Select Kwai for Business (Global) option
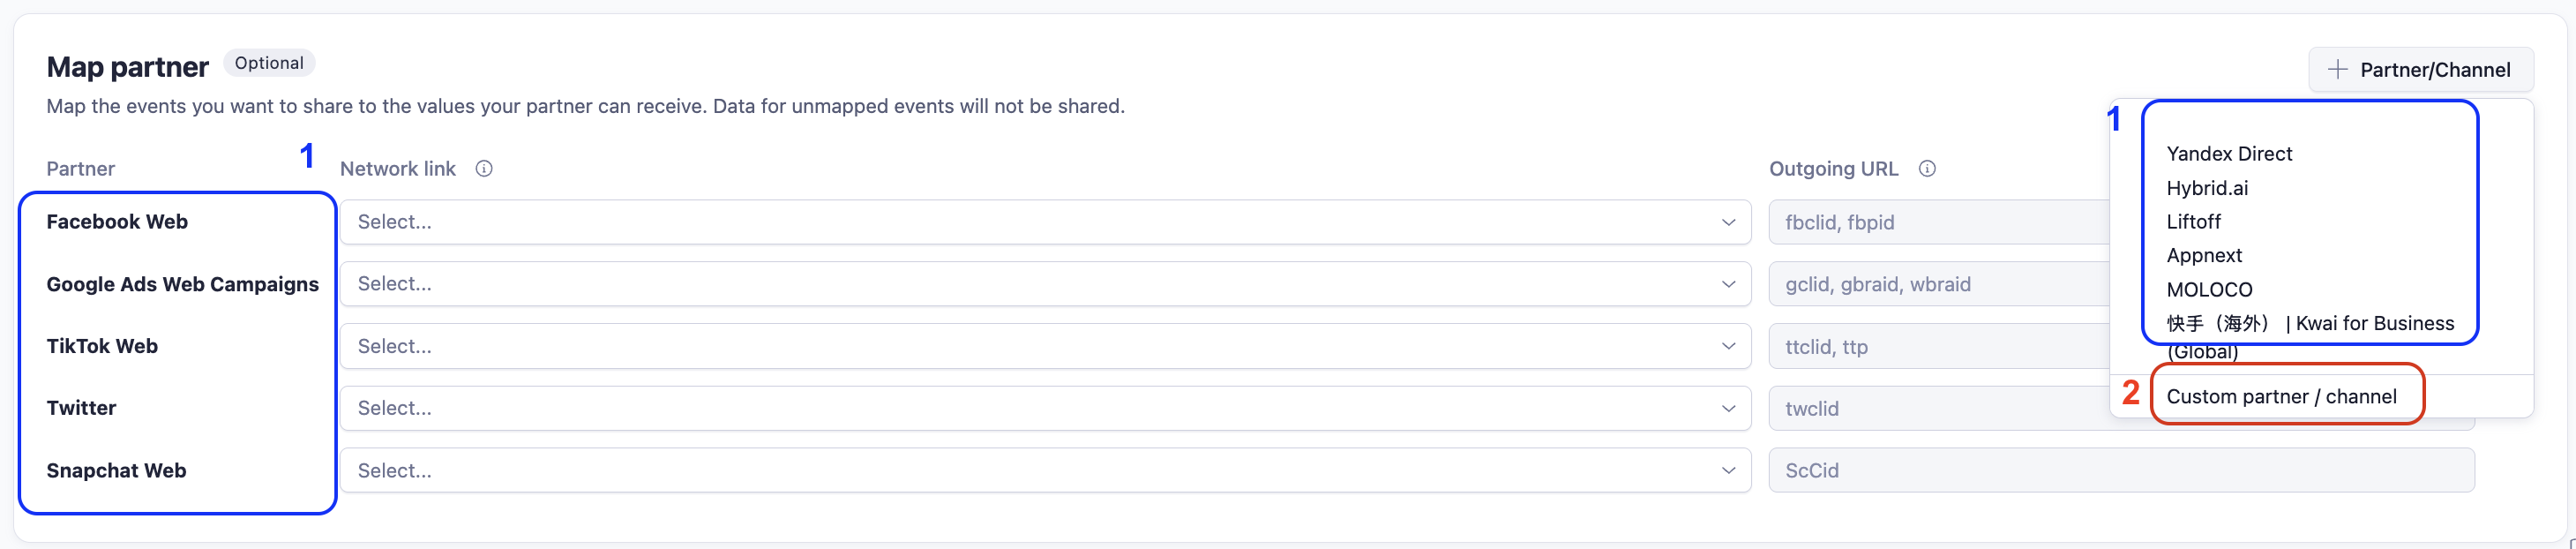 pos(2310,336)
